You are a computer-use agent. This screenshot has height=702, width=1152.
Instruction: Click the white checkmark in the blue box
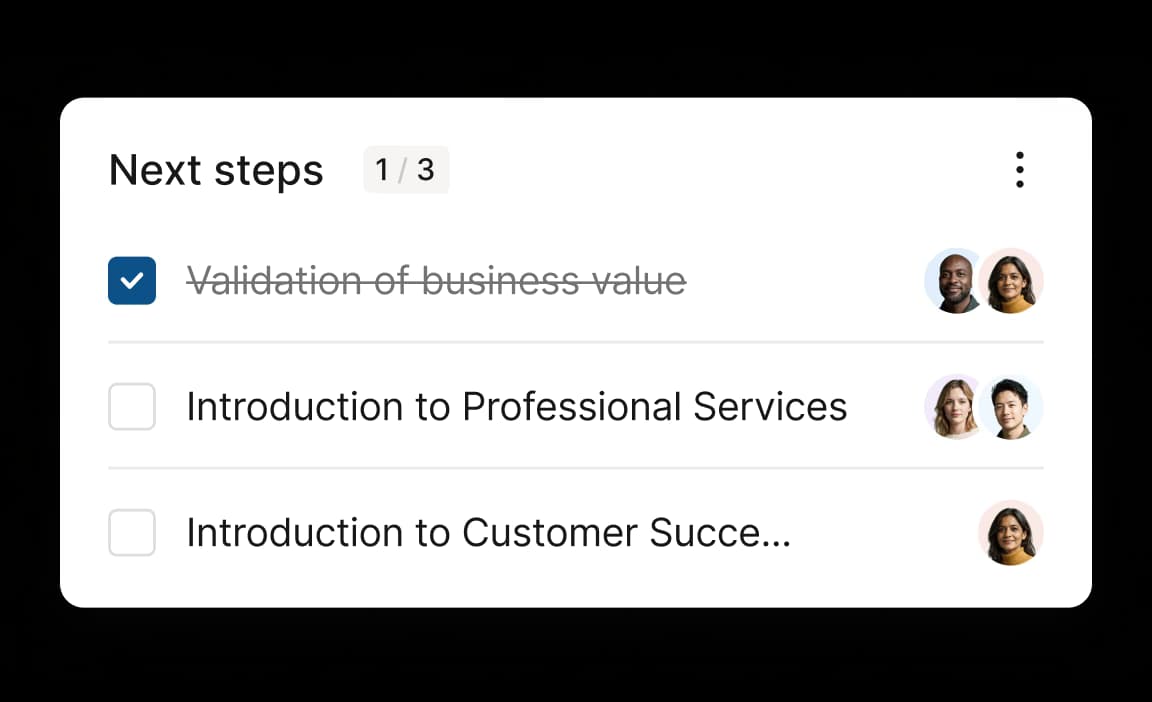[x=132, y=281]
